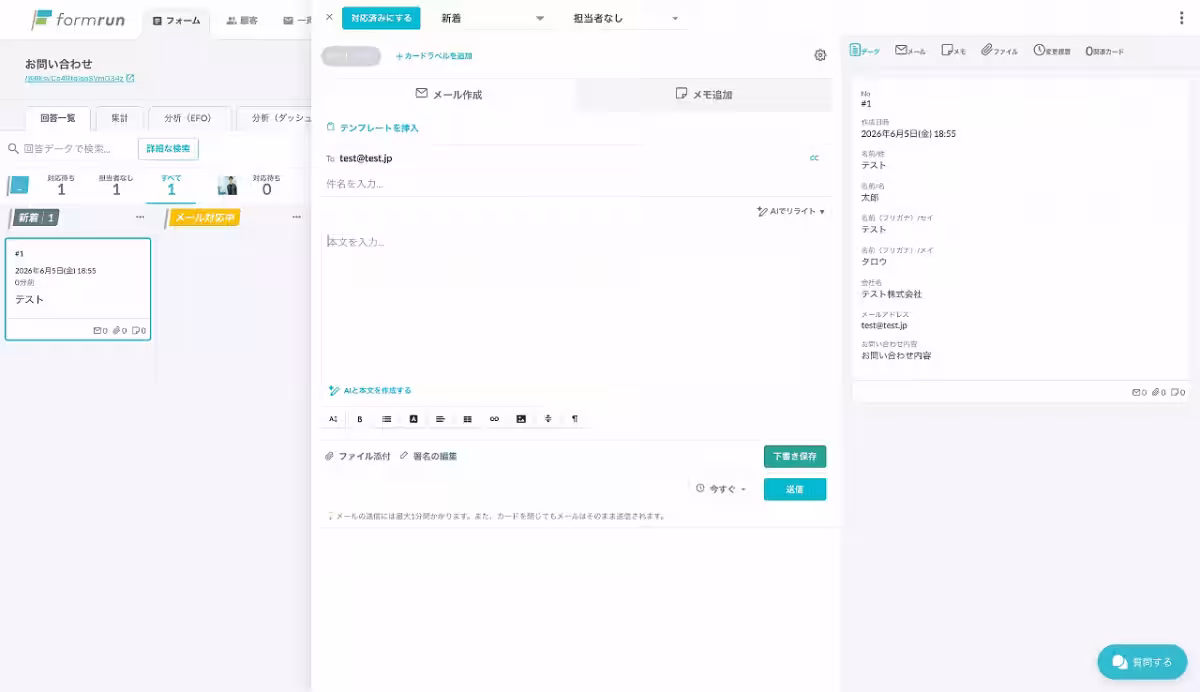
Task: Open the データ tab in the right panel
Action: tap(865, 50)
